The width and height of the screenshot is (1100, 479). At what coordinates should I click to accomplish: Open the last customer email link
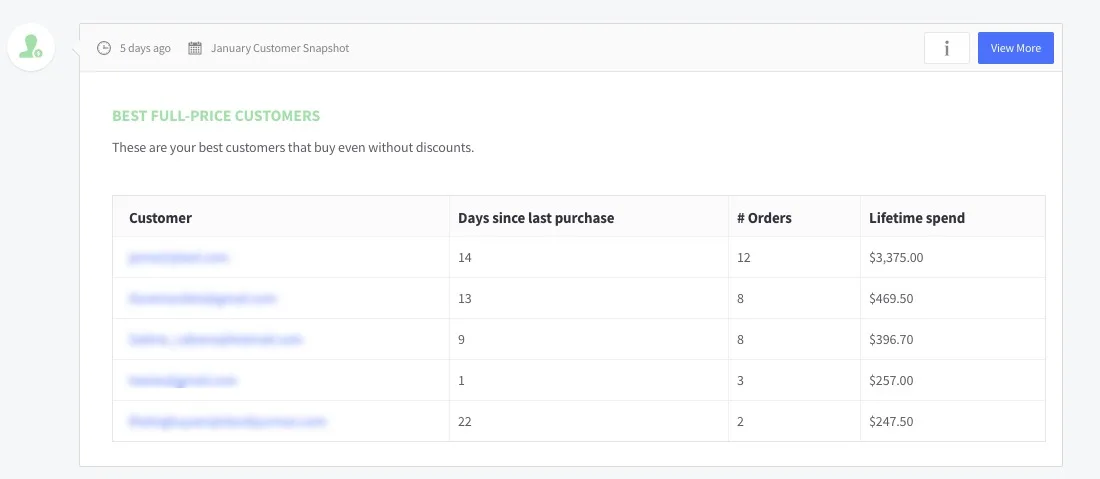227,422
